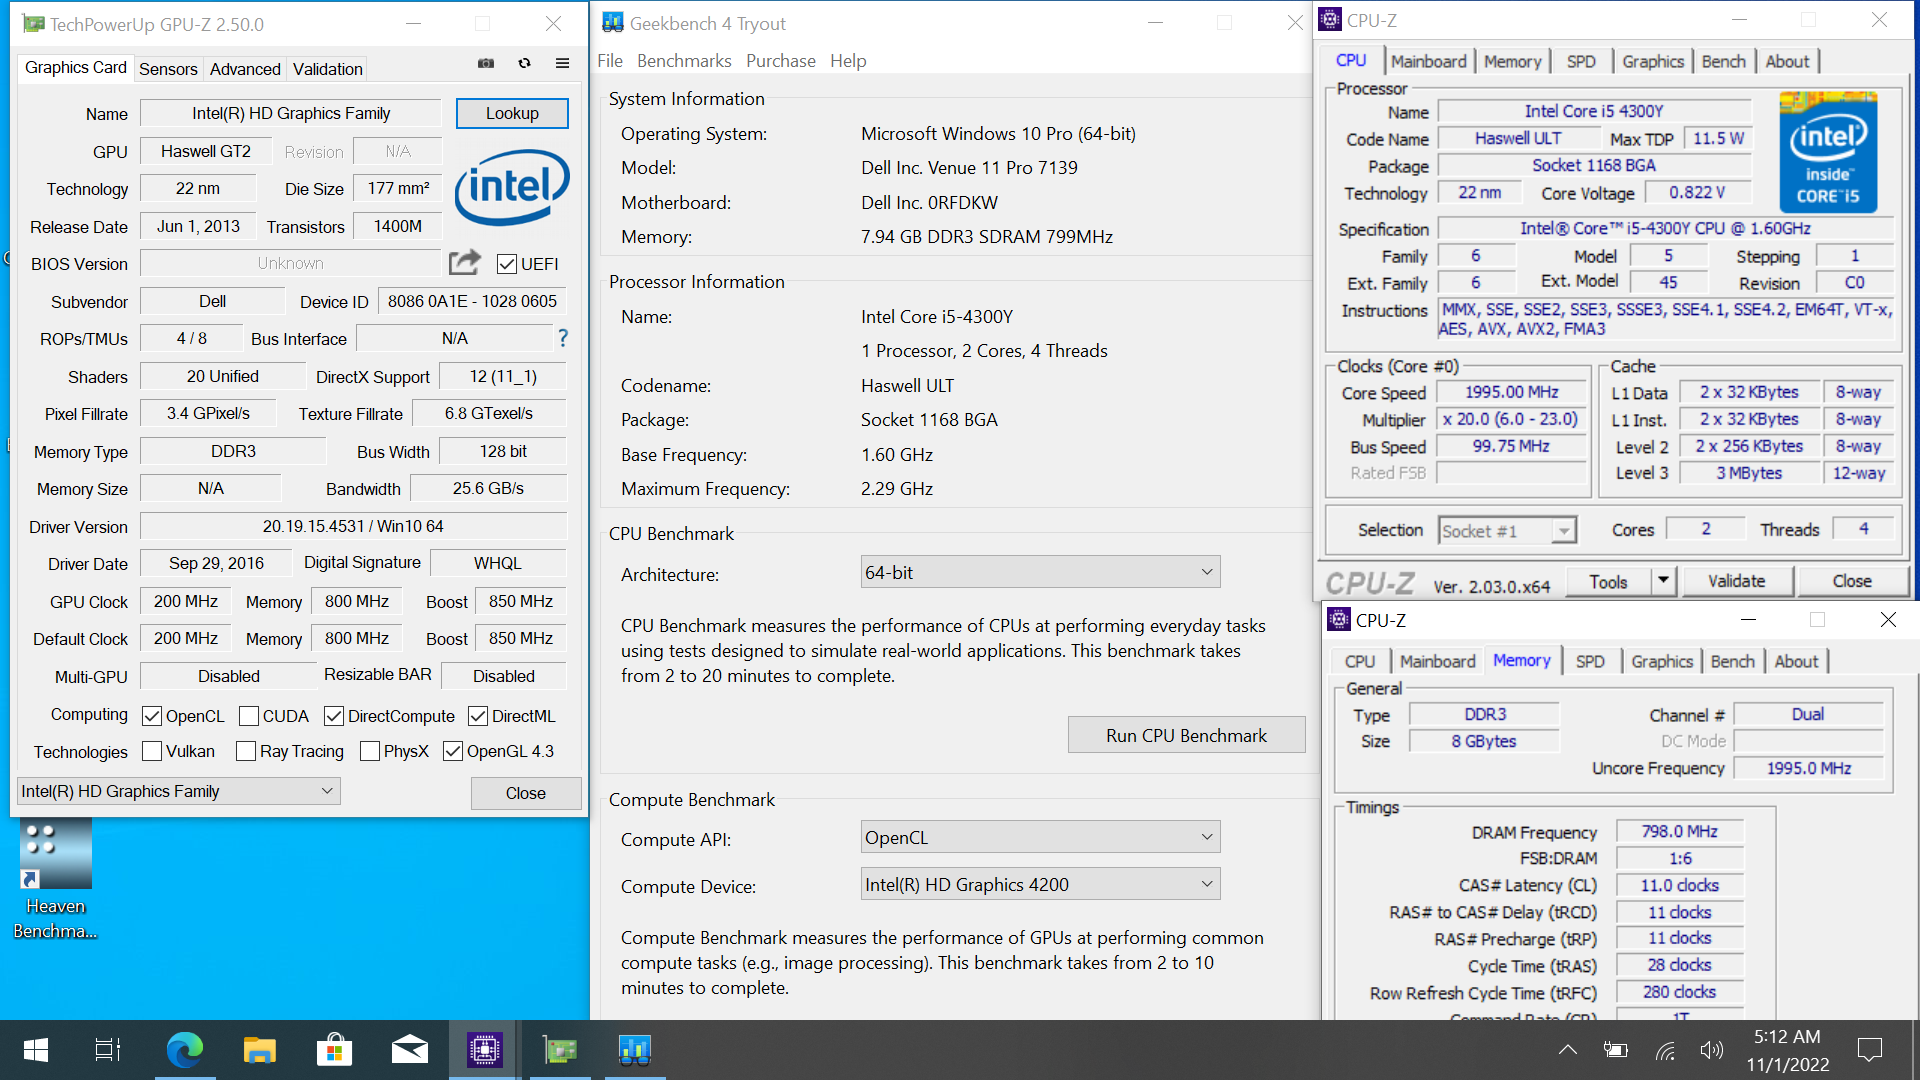Toggle the UEFI checkbox
Viewport: 1920px width, 1080px height.
pos(507,264)
